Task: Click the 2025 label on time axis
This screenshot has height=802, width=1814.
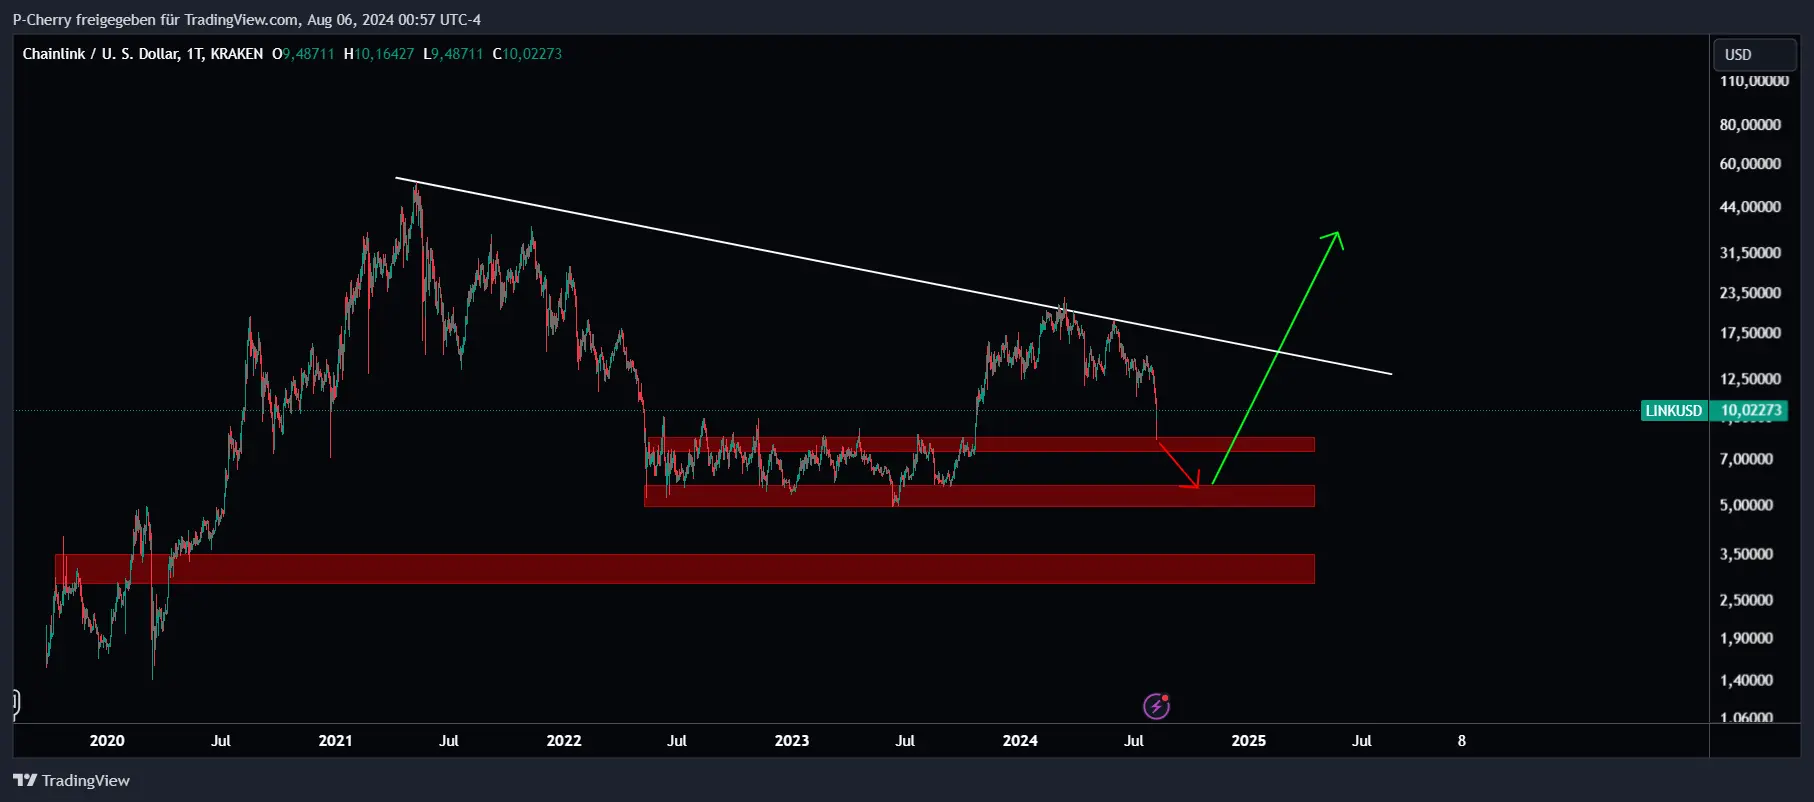Action: pos(1249,741)
